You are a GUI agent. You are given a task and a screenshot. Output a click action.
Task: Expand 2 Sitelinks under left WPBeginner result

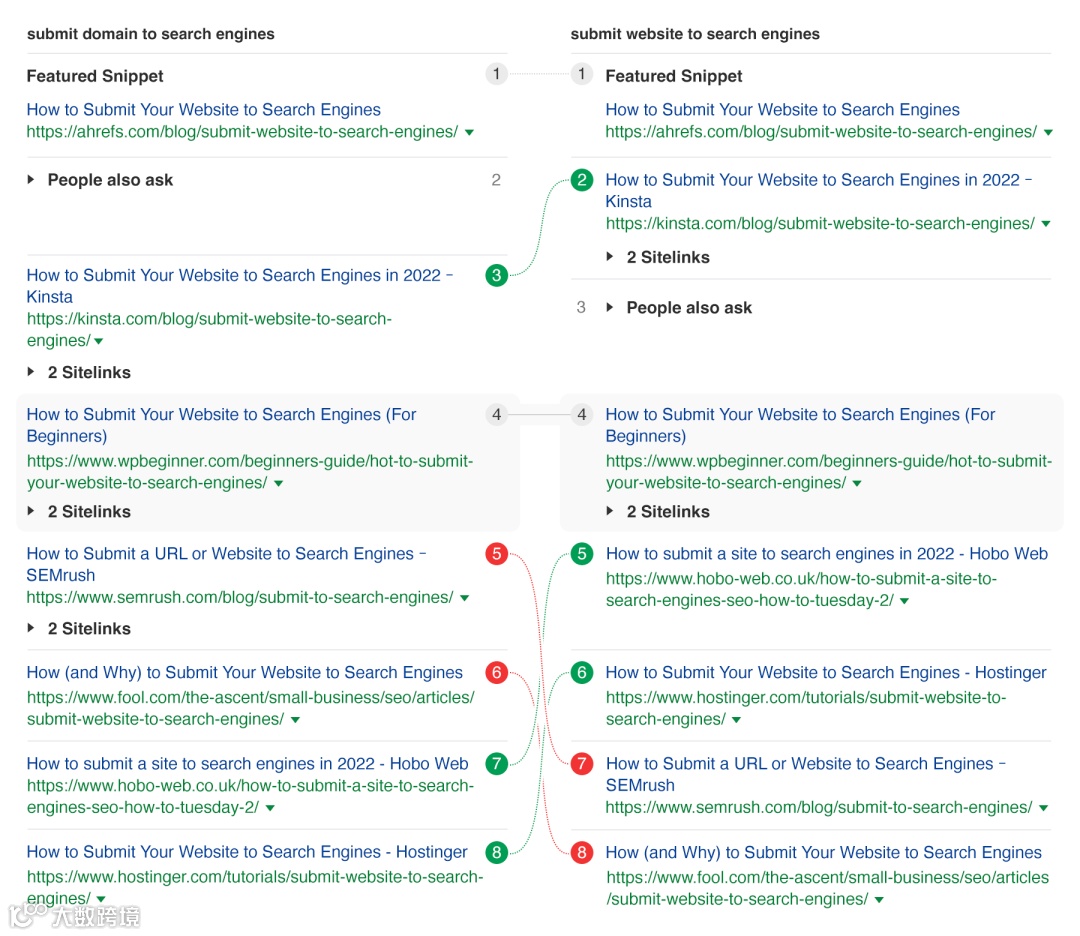coord(79,512)
